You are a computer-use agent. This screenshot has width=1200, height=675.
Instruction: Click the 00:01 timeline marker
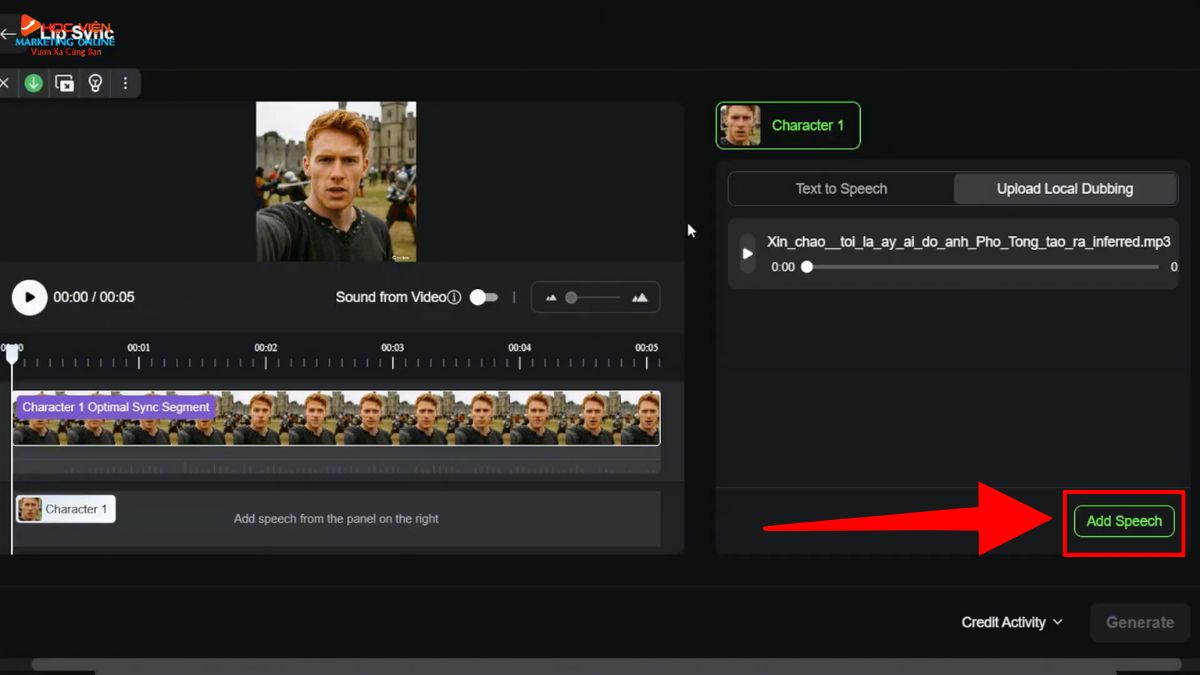tap(138, 348)
